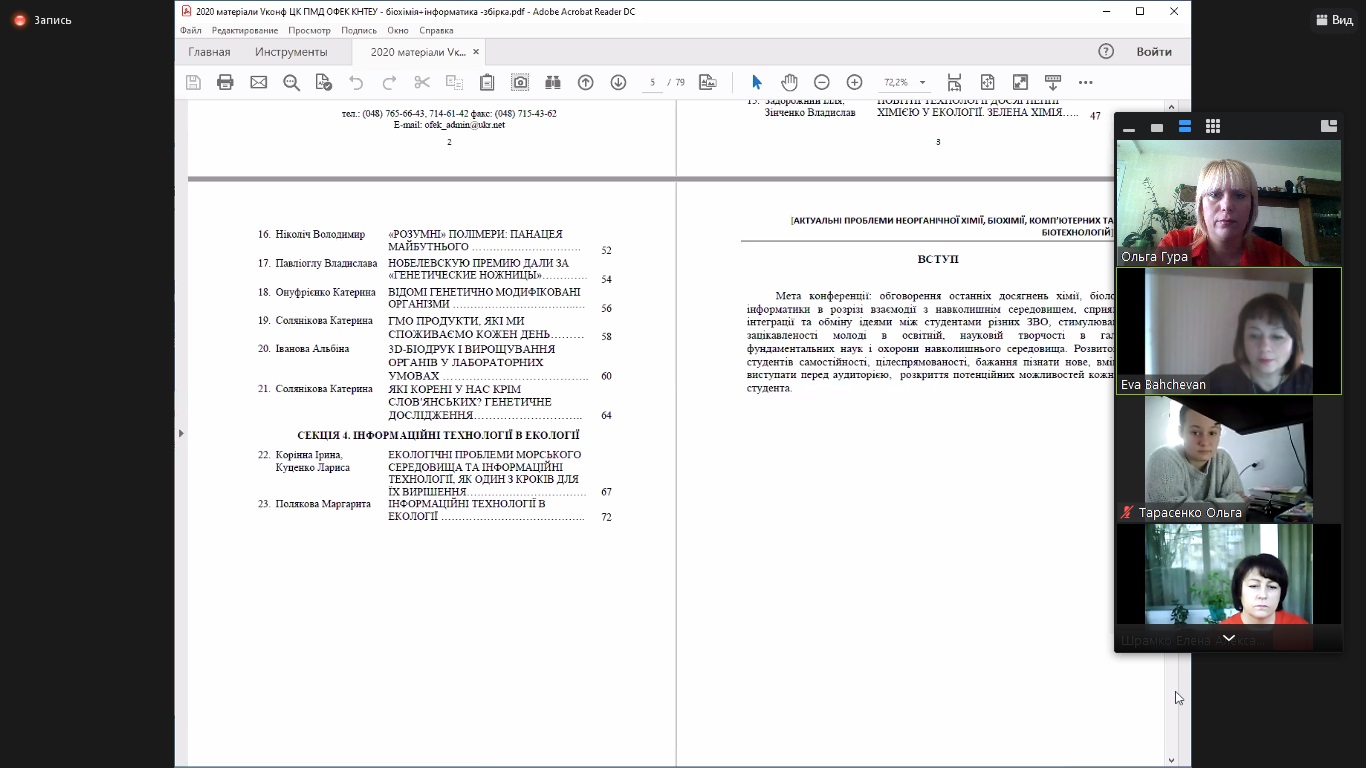Print the document using the printer icon

[225, 82]
